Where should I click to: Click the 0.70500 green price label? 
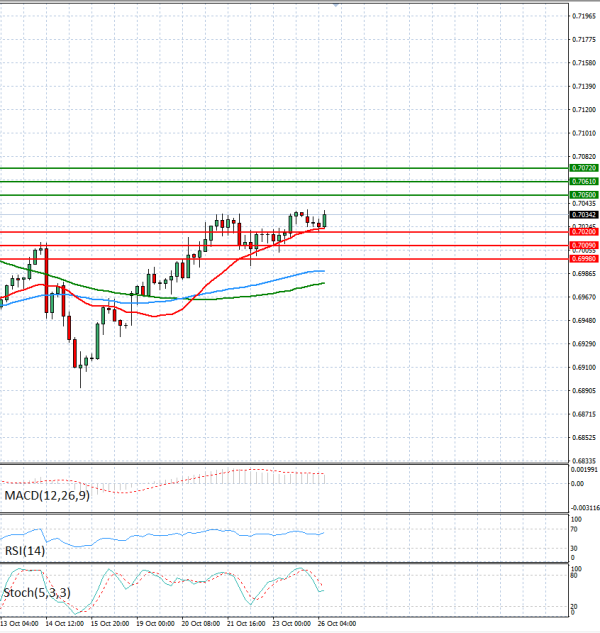[583, 195]
